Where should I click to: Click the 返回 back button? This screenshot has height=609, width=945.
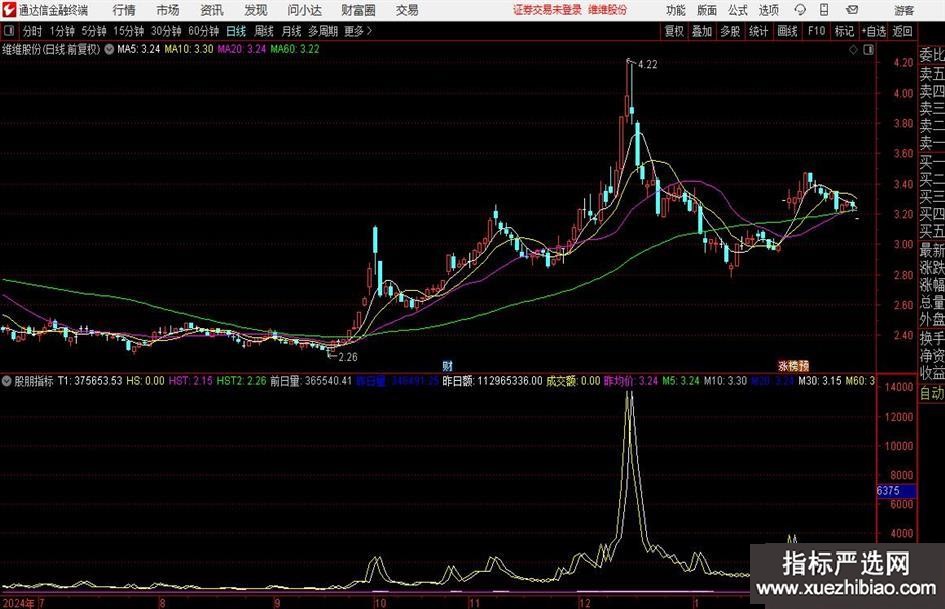902,31
